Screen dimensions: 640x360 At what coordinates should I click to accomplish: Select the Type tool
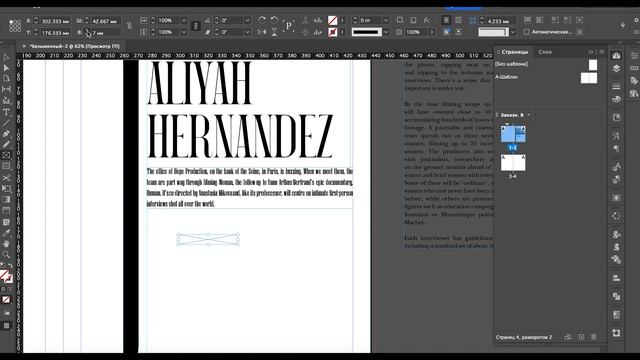(x=6, y=112)
